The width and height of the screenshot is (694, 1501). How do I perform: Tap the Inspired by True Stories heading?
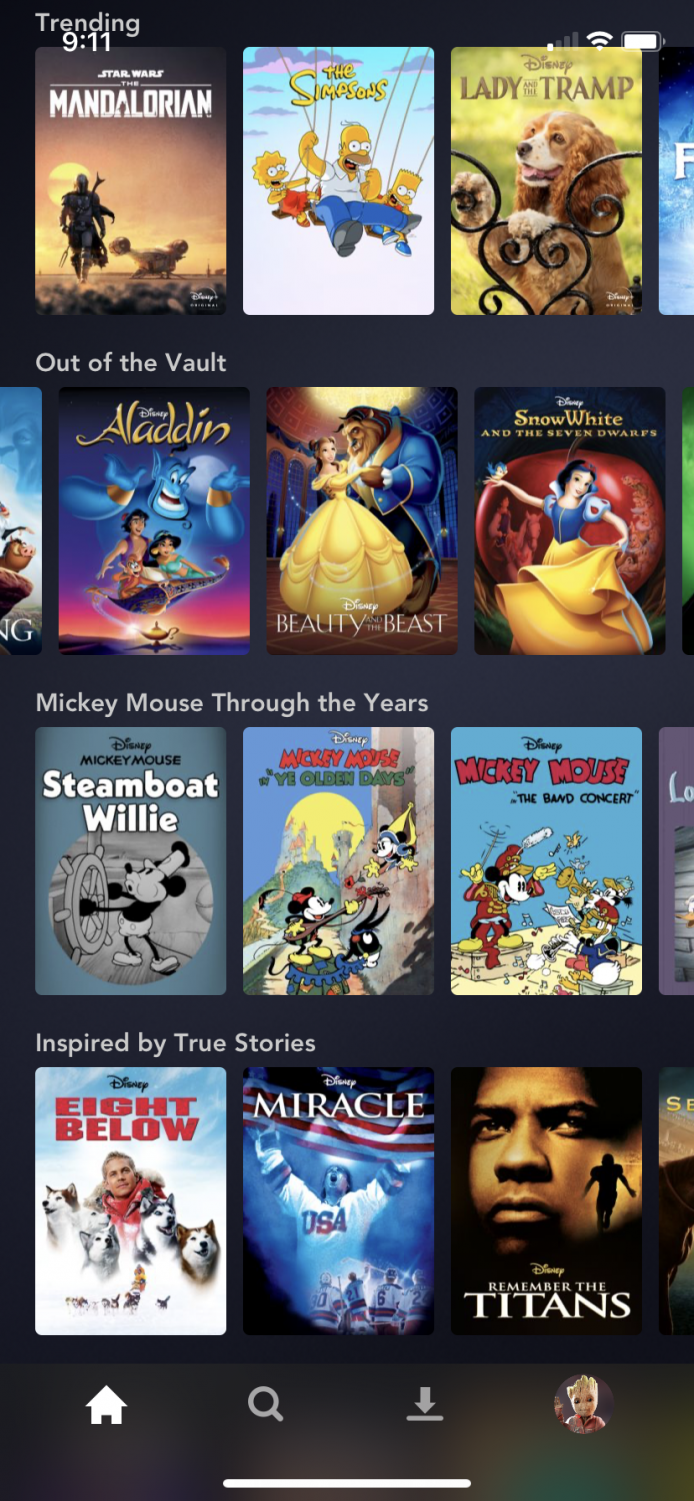[x=175, y=1043]
